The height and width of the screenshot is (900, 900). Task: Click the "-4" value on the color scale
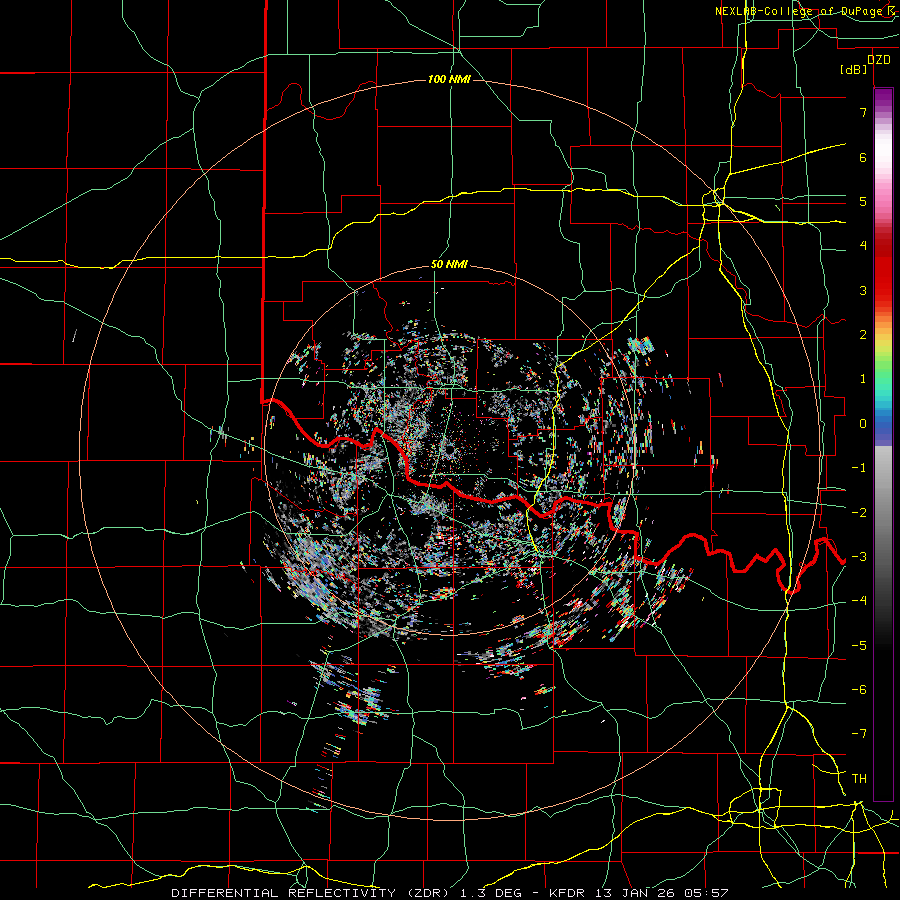859,601
